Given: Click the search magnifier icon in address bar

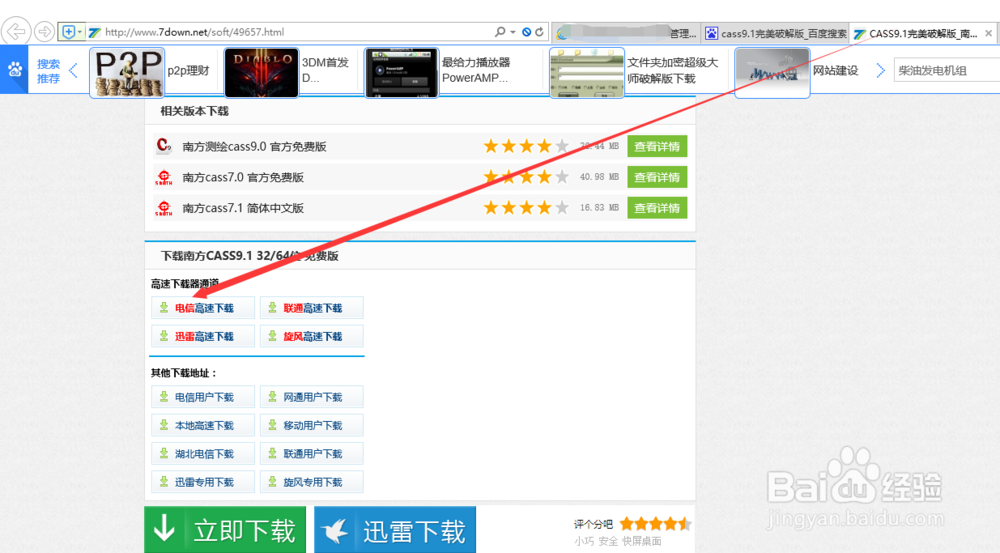Looking at the screenshot, I should [x=500, y=32].
